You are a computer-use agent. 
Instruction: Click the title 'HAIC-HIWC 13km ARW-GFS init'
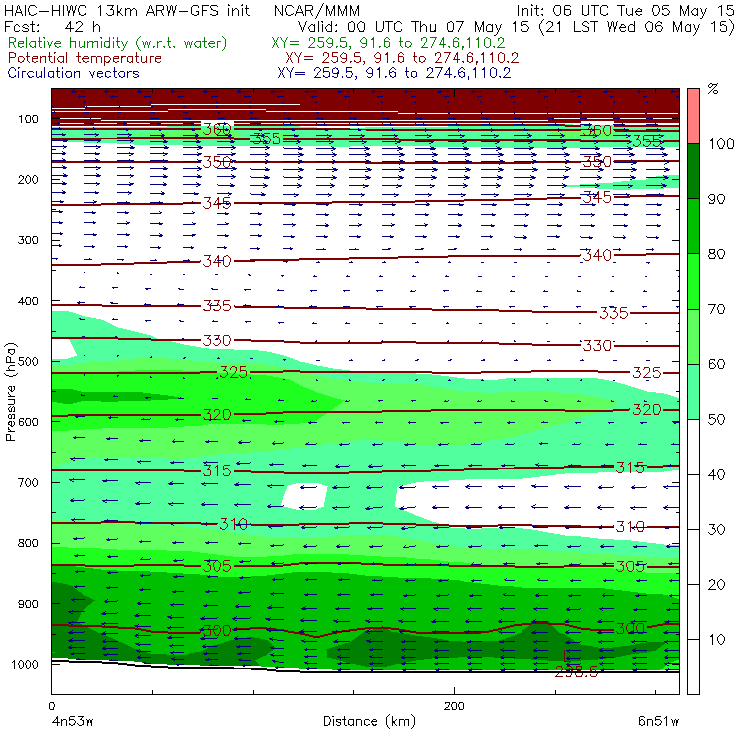127,10
